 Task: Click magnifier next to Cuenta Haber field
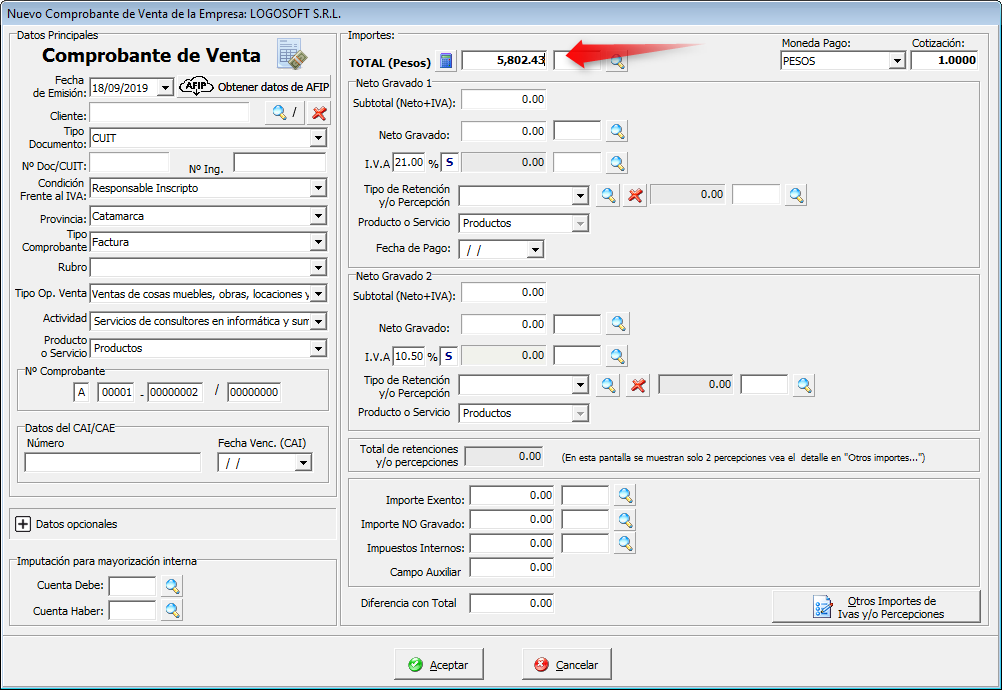pos(172,610)
